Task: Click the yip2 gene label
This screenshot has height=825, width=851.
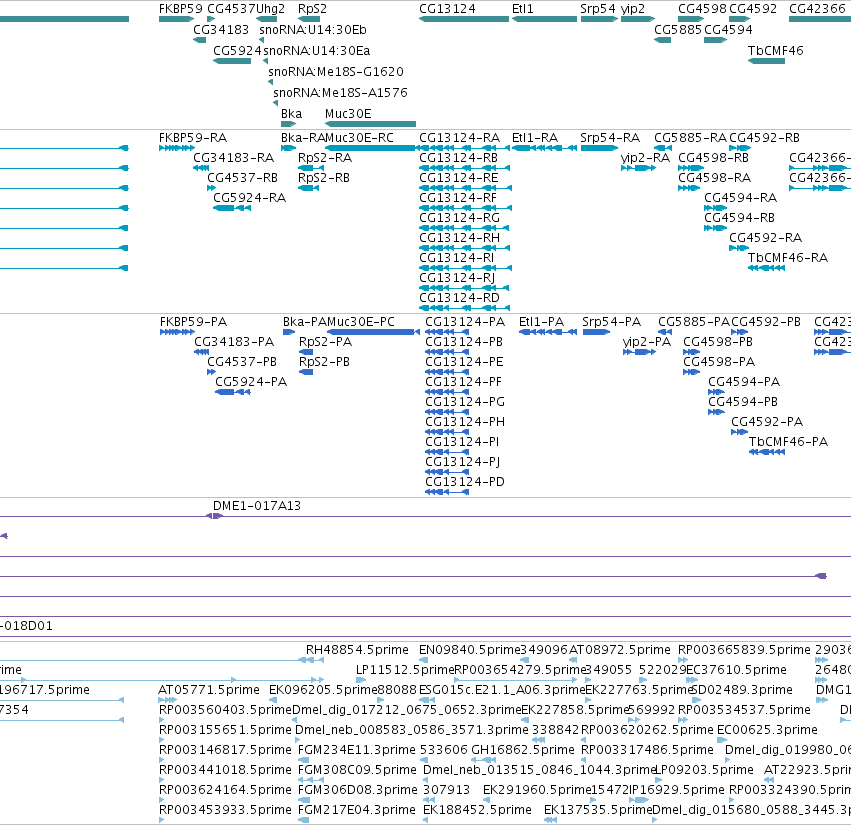Action: click(x=633, y=9)
